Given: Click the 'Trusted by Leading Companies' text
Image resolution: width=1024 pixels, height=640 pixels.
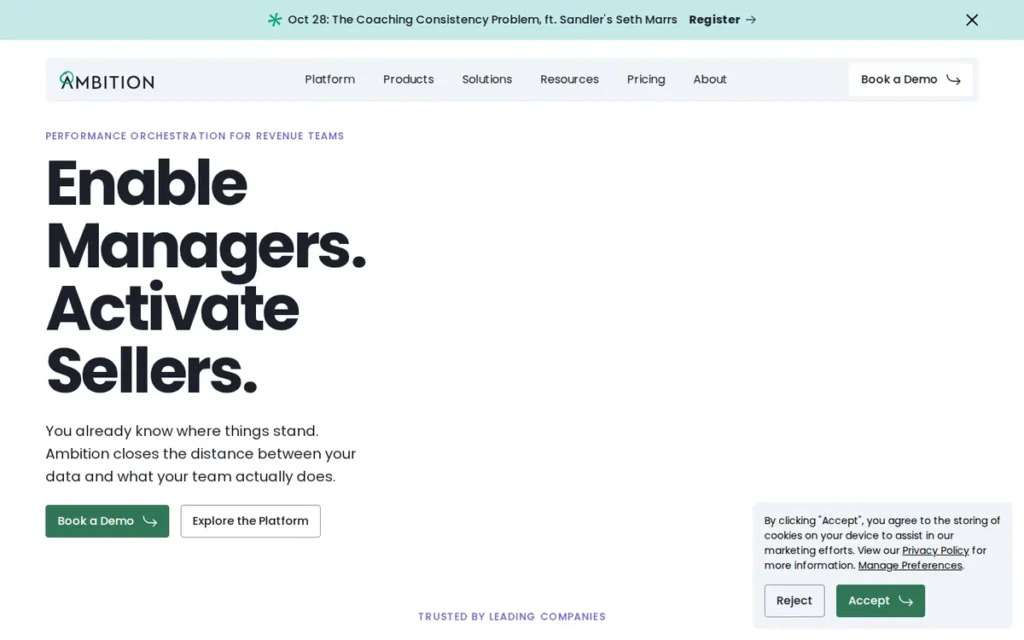Looking at the screenshot, I should [512, 616].
